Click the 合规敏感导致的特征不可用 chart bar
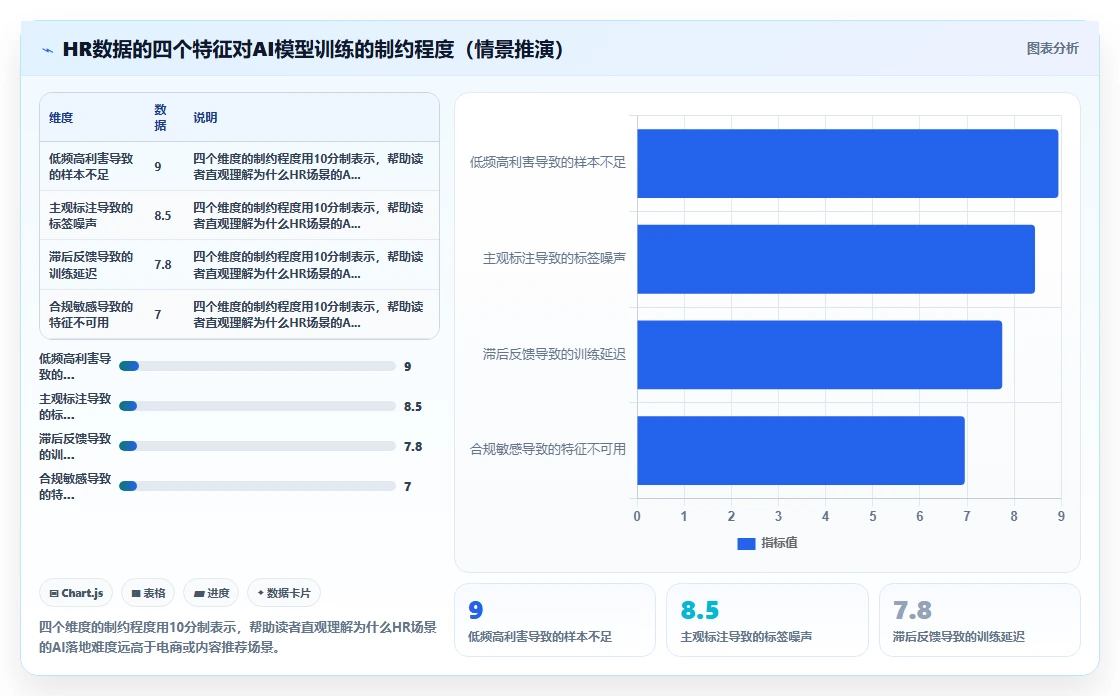This screenshot has height=696, width=1120. [x=801, y=451]
